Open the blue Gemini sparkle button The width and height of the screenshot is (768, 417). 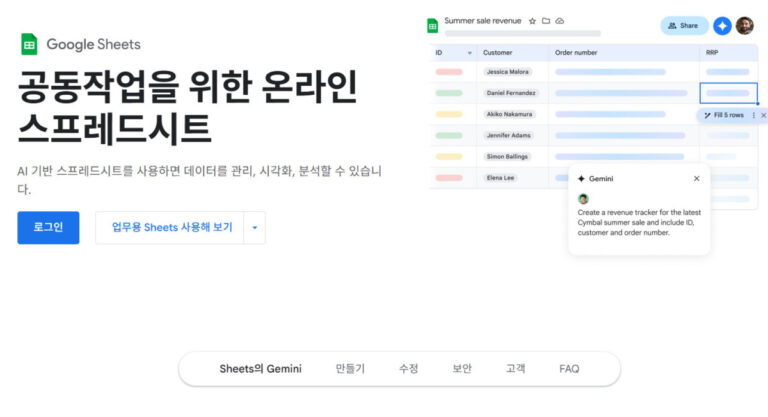coord(722,25)
